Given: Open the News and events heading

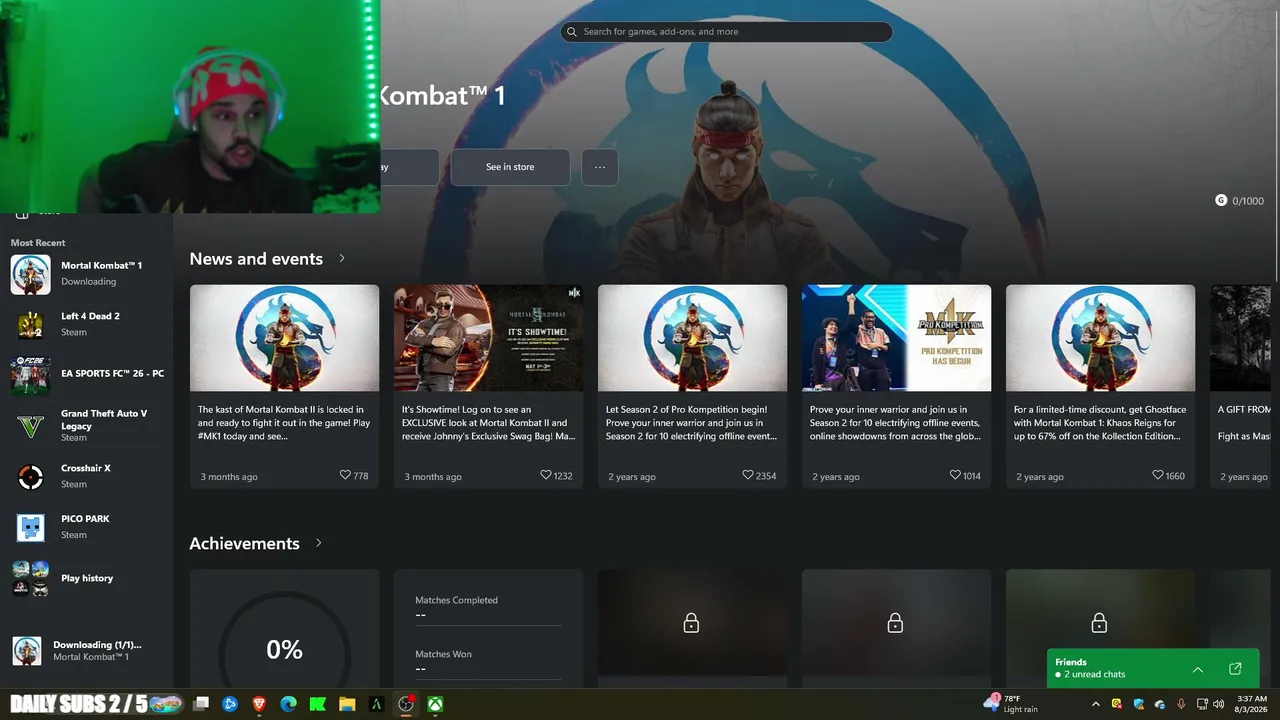Looking at the screenshot, I should 256,259.
